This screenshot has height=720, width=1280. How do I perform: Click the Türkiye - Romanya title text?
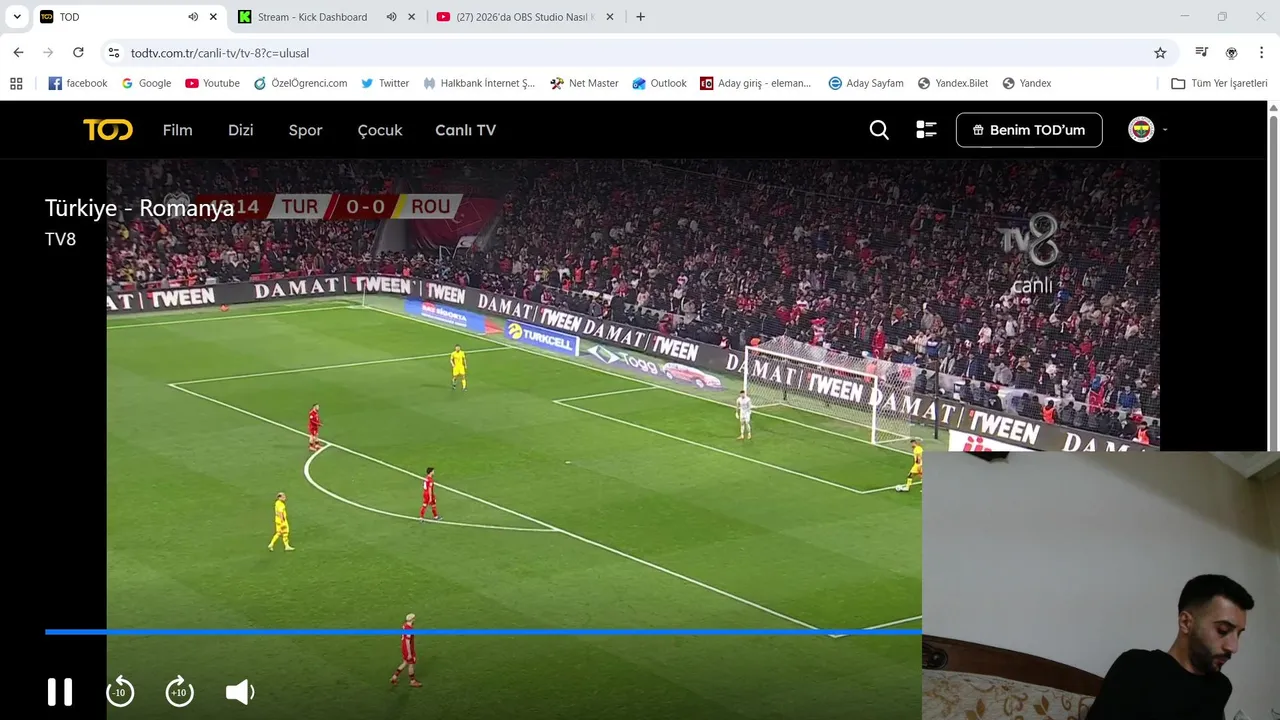[x=139, y=208]
